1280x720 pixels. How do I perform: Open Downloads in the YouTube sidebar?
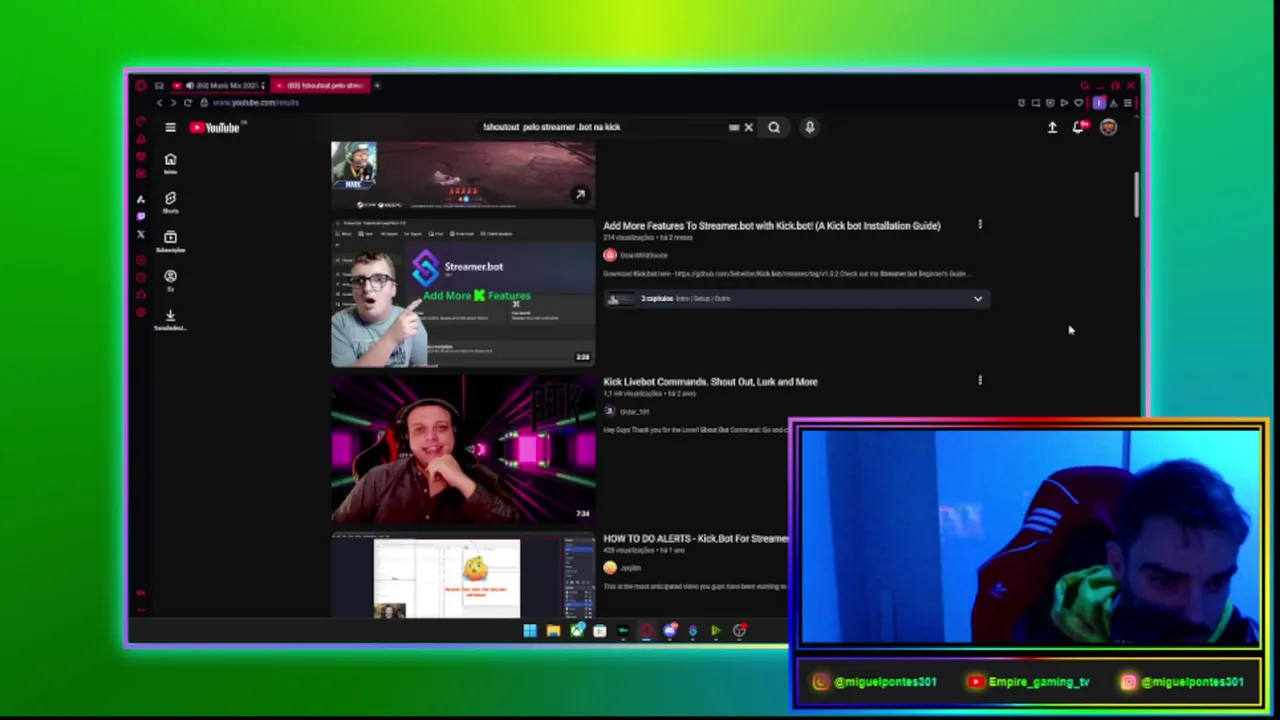coord(170,319)
